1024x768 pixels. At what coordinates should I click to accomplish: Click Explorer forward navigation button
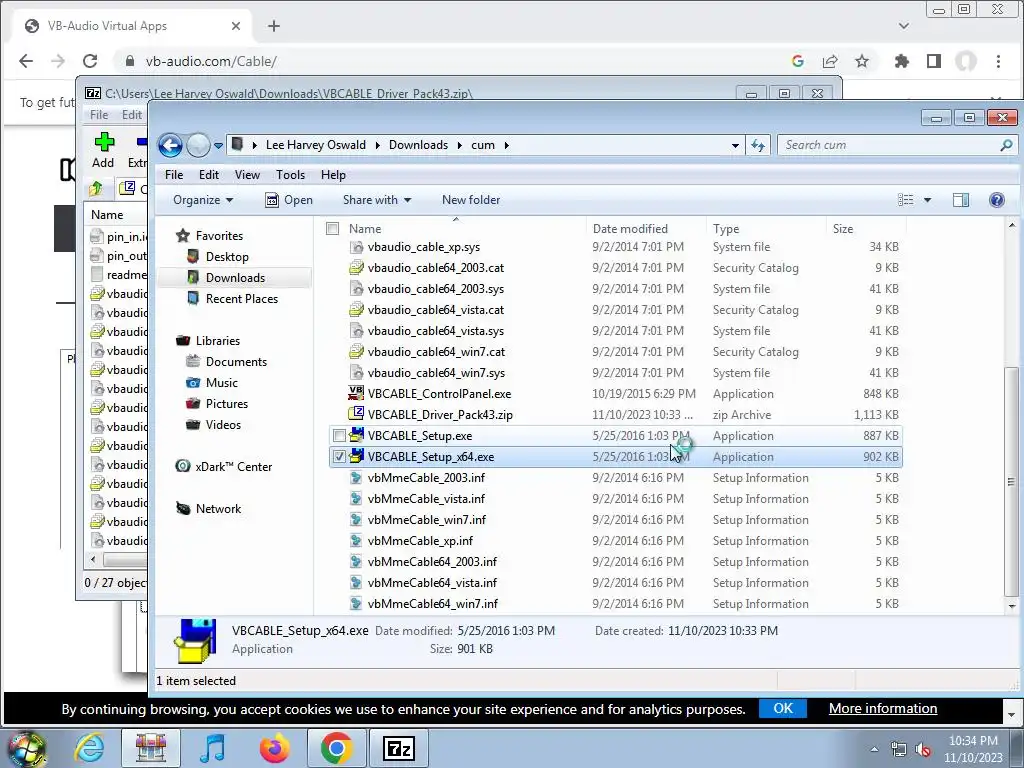pyautogui.click(x=198, y=145)
